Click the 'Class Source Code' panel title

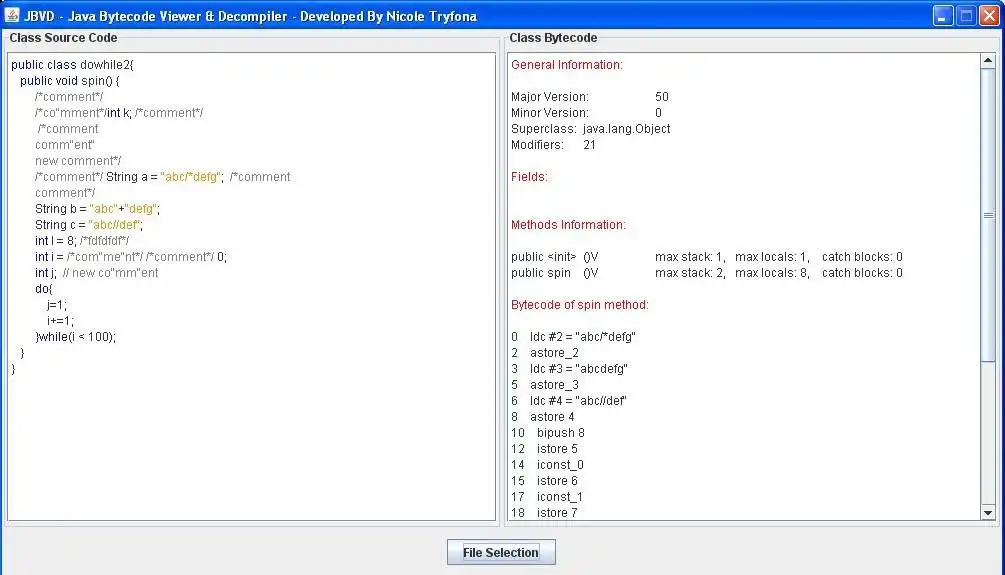pyautogui.click(x=63, y=38)
